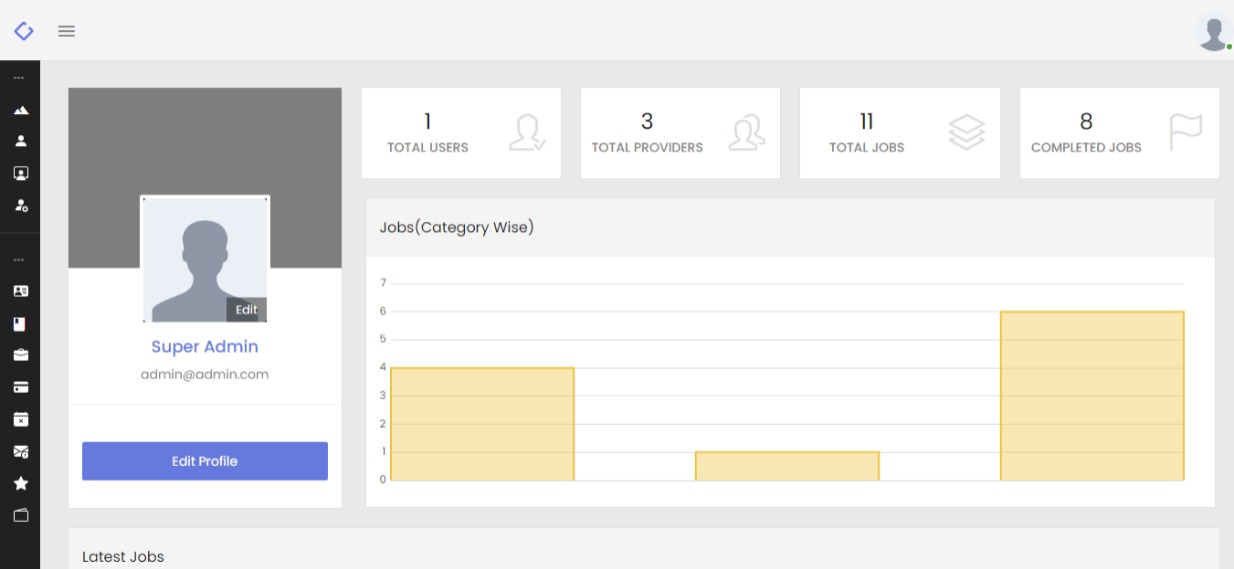Select the ID card icon in the sidebar

20,291
